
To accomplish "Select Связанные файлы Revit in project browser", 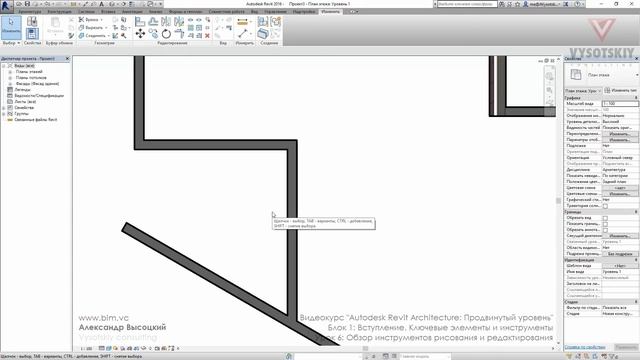I will click(36, 120).
